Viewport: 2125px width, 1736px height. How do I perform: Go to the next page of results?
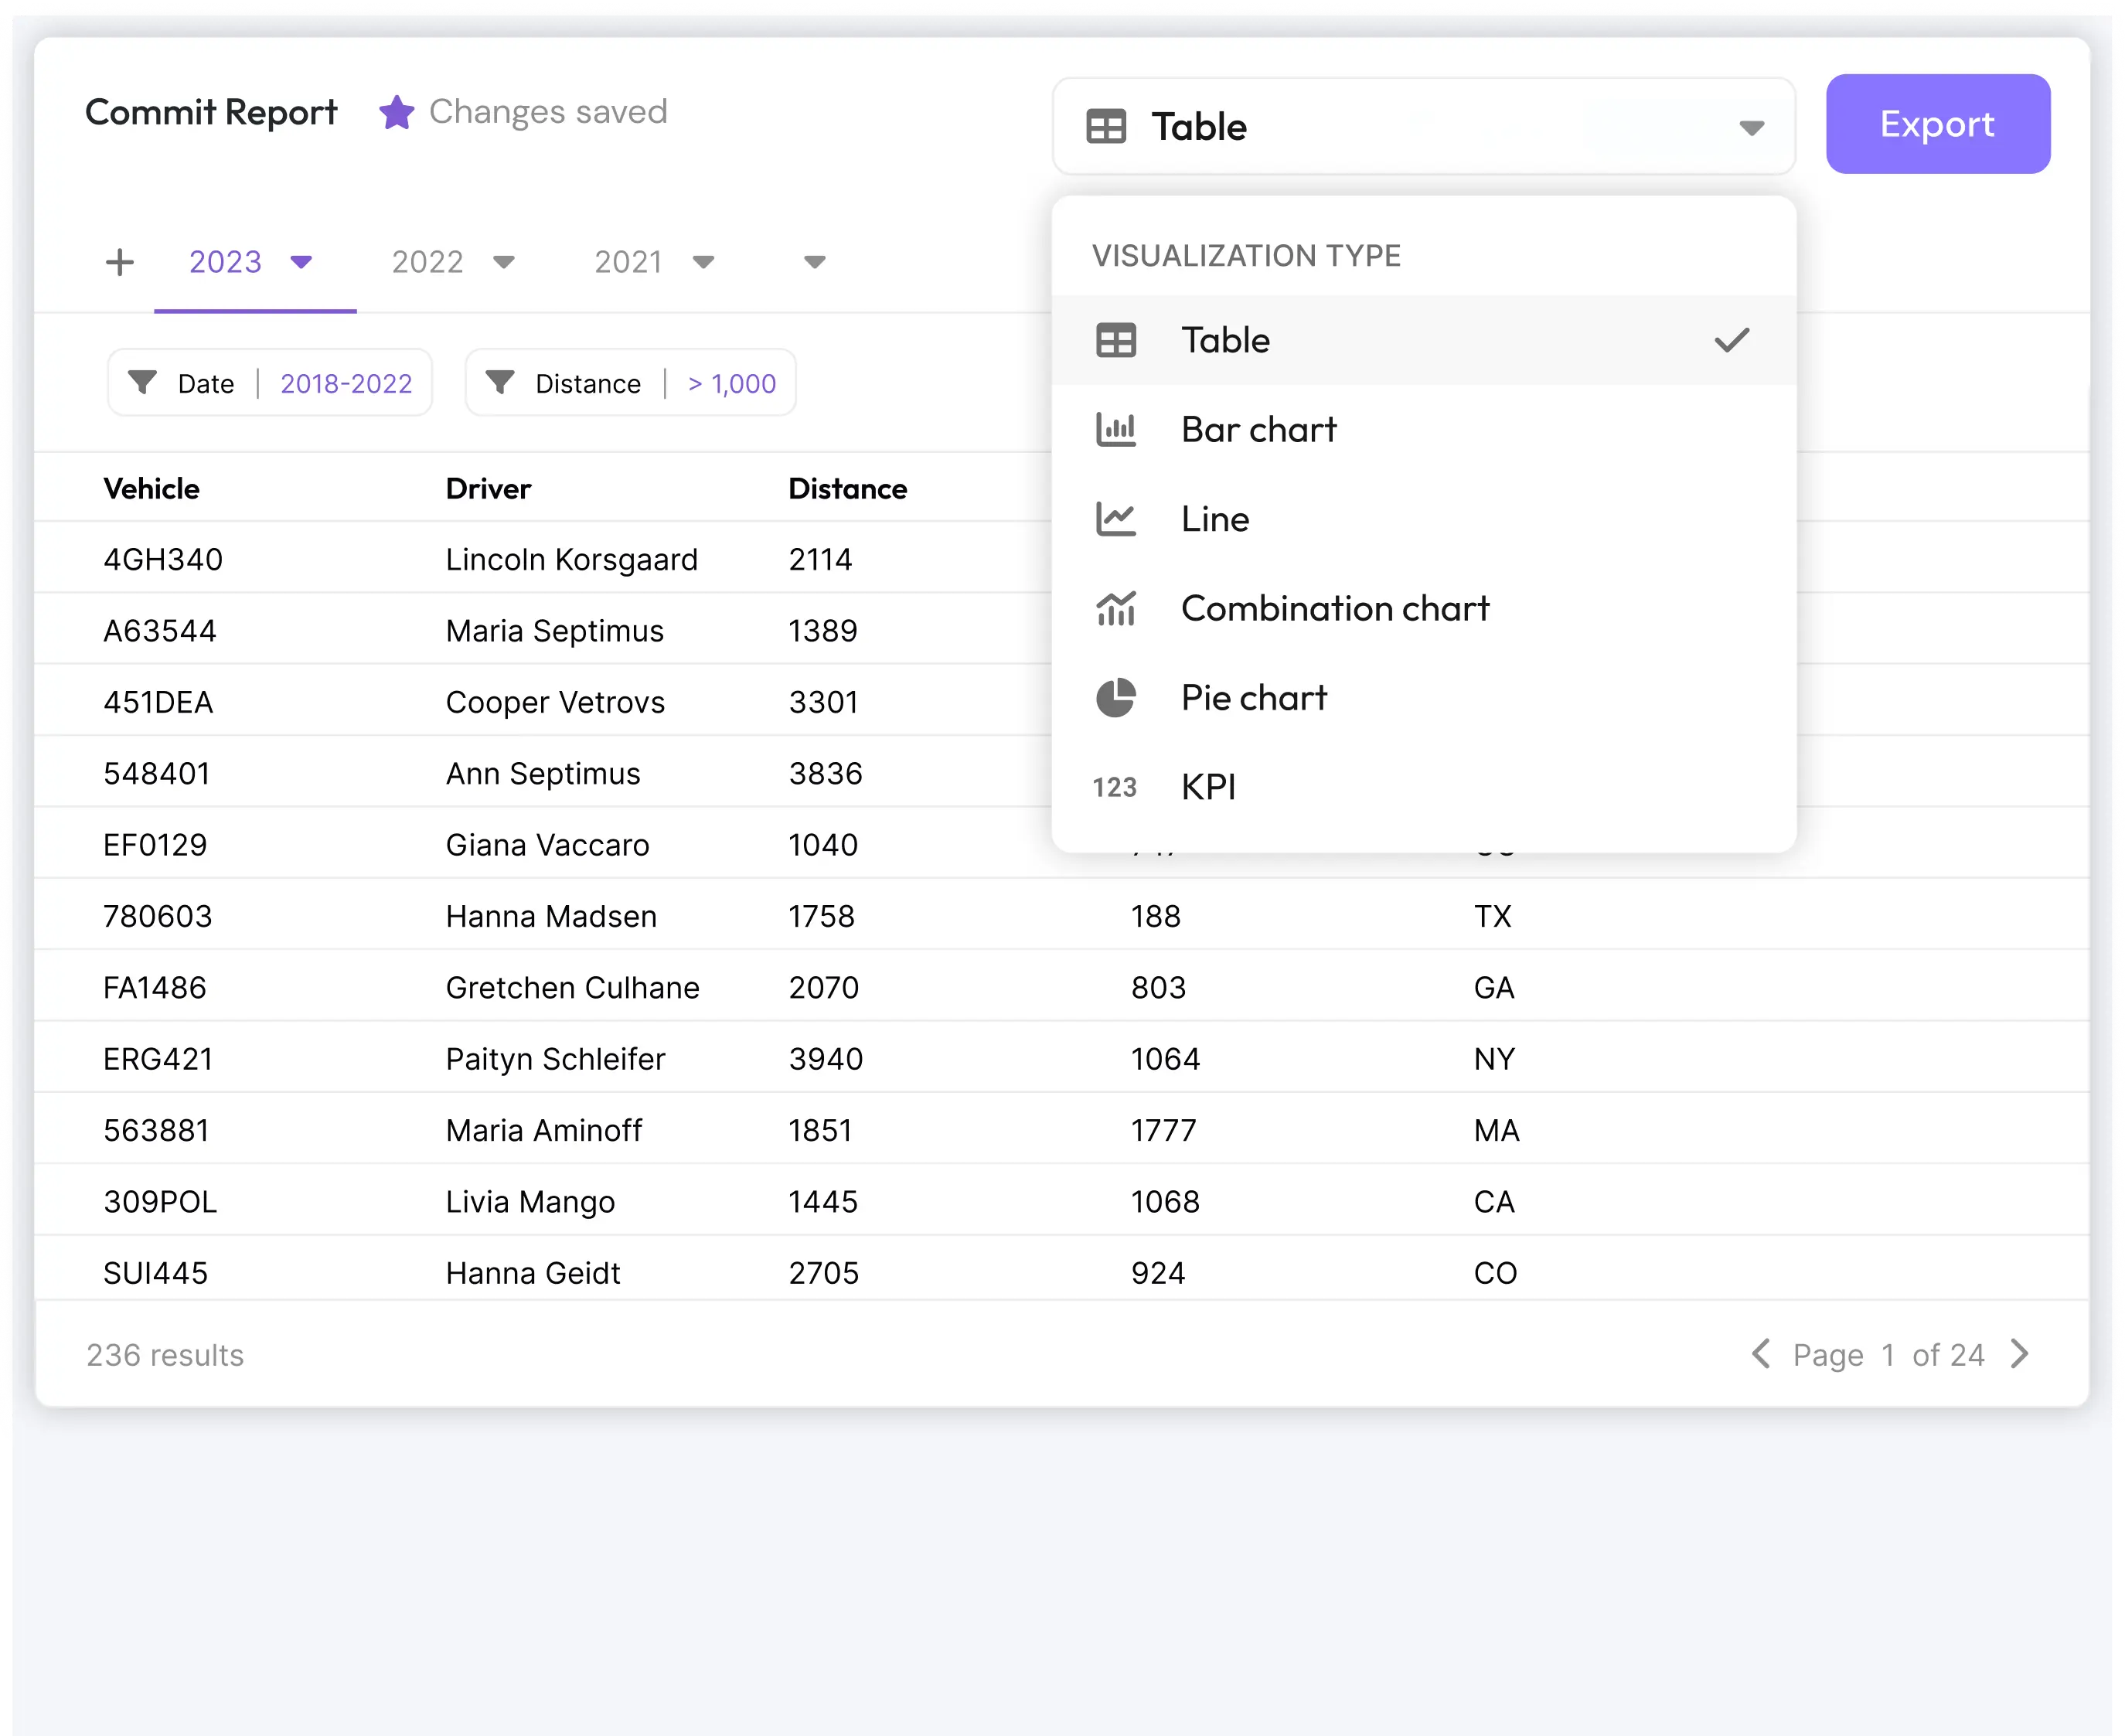[2020, 1354]
